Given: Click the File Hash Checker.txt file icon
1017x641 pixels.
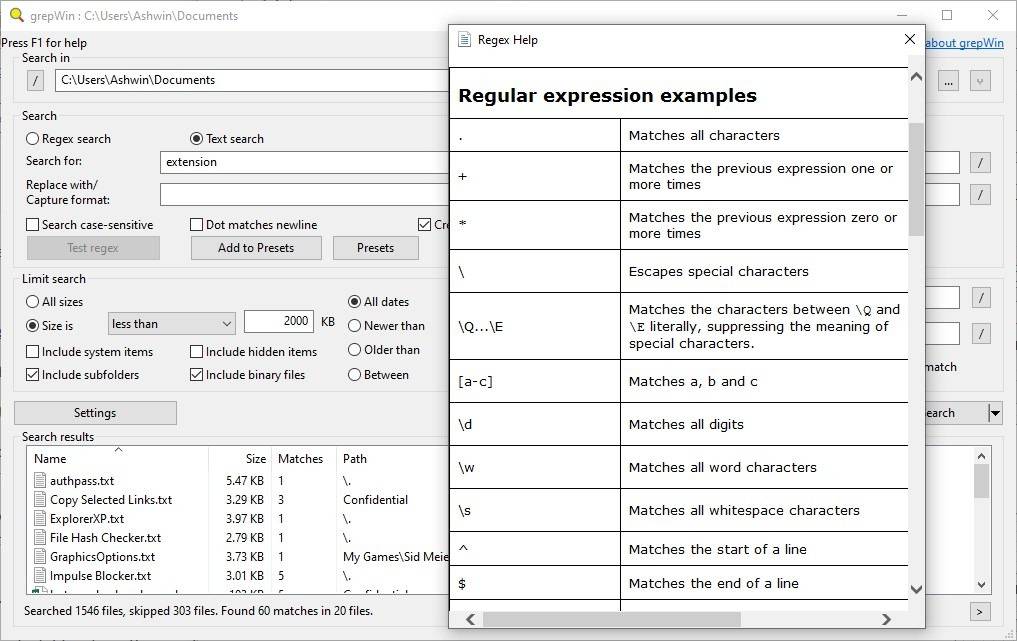Looking at the screenshot, I should pos(40,537).
